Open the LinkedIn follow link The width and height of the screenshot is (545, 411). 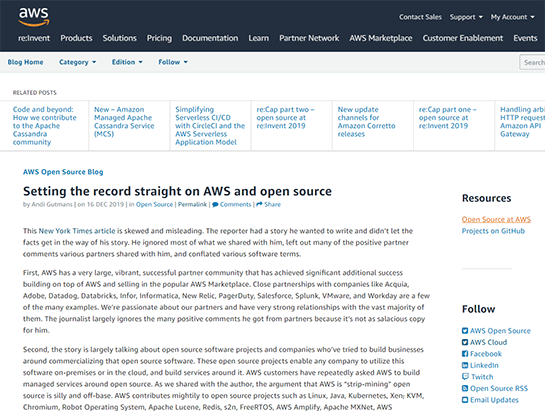(484, 365)
